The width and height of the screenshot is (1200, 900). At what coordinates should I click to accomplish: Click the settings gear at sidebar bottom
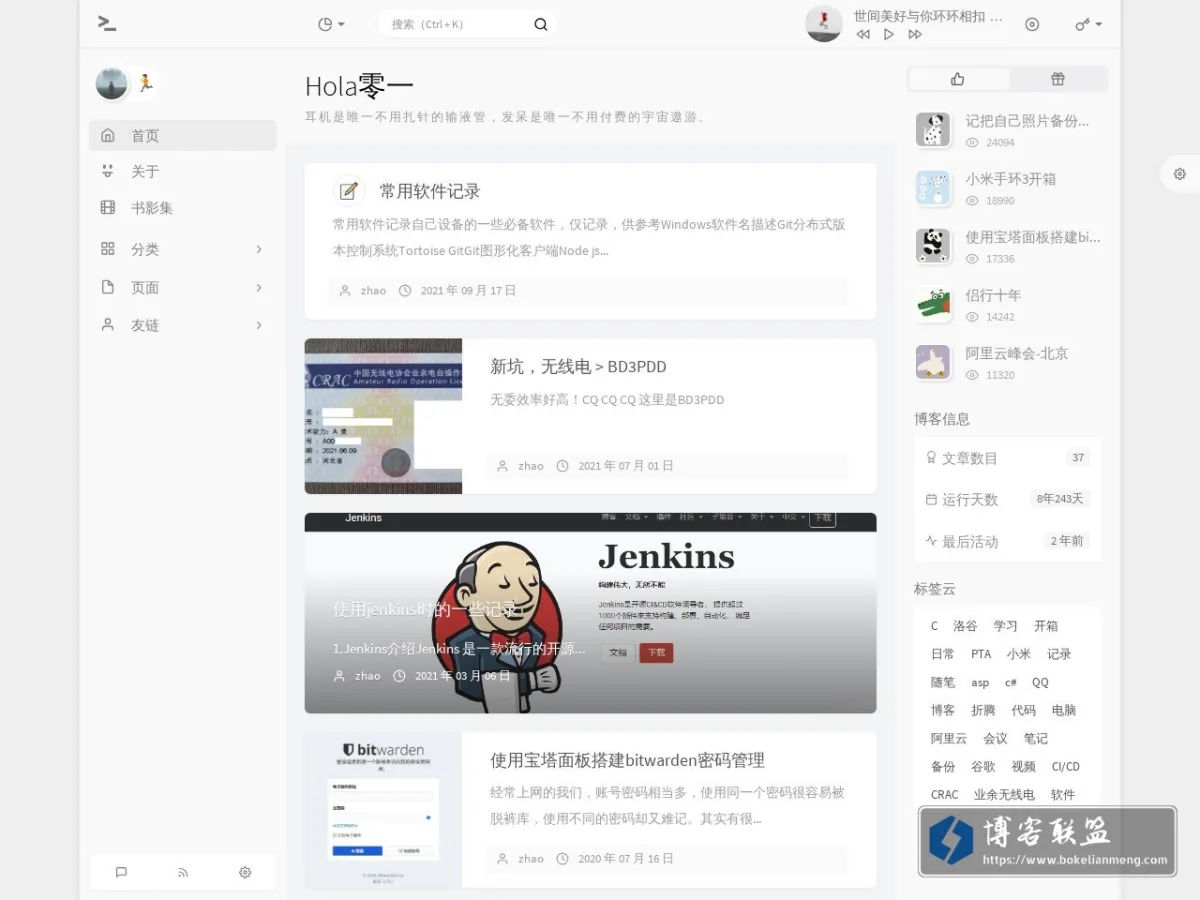pos(245,872)
